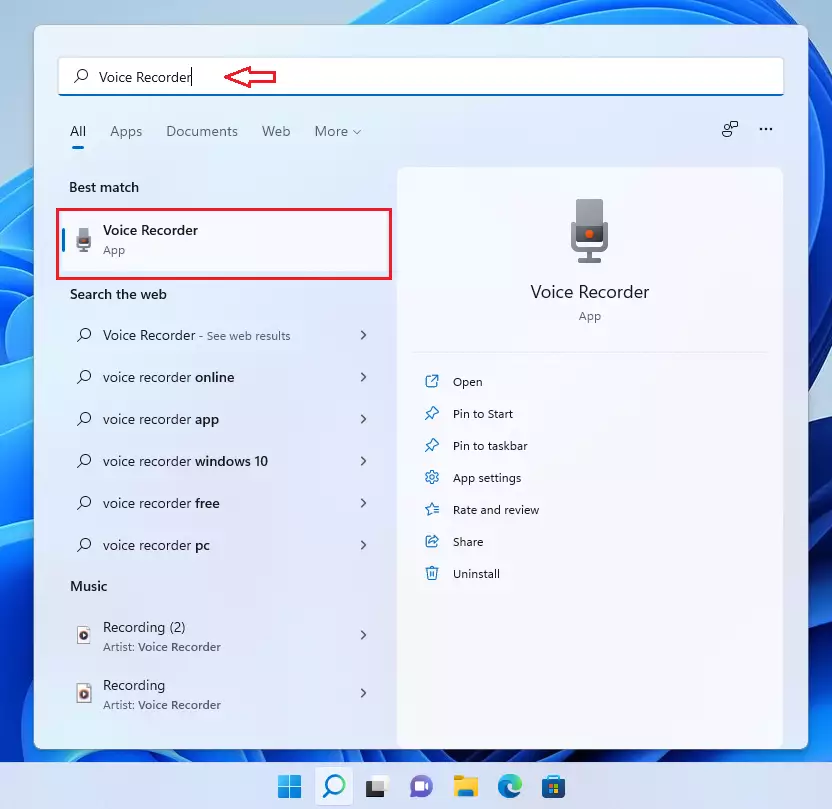This screenshot has height=809, width=832.
Task: Open File Explorer from the taskbar
Action: tap(465, 786)
